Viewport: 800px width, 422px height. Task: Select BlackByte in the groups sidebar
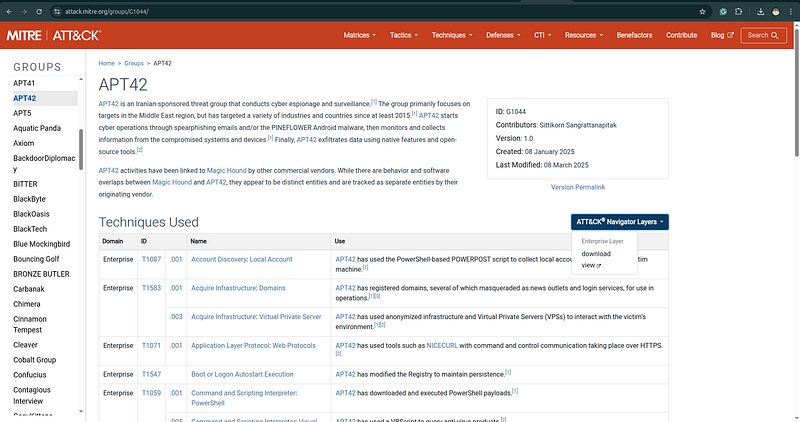tap(29, 199)
